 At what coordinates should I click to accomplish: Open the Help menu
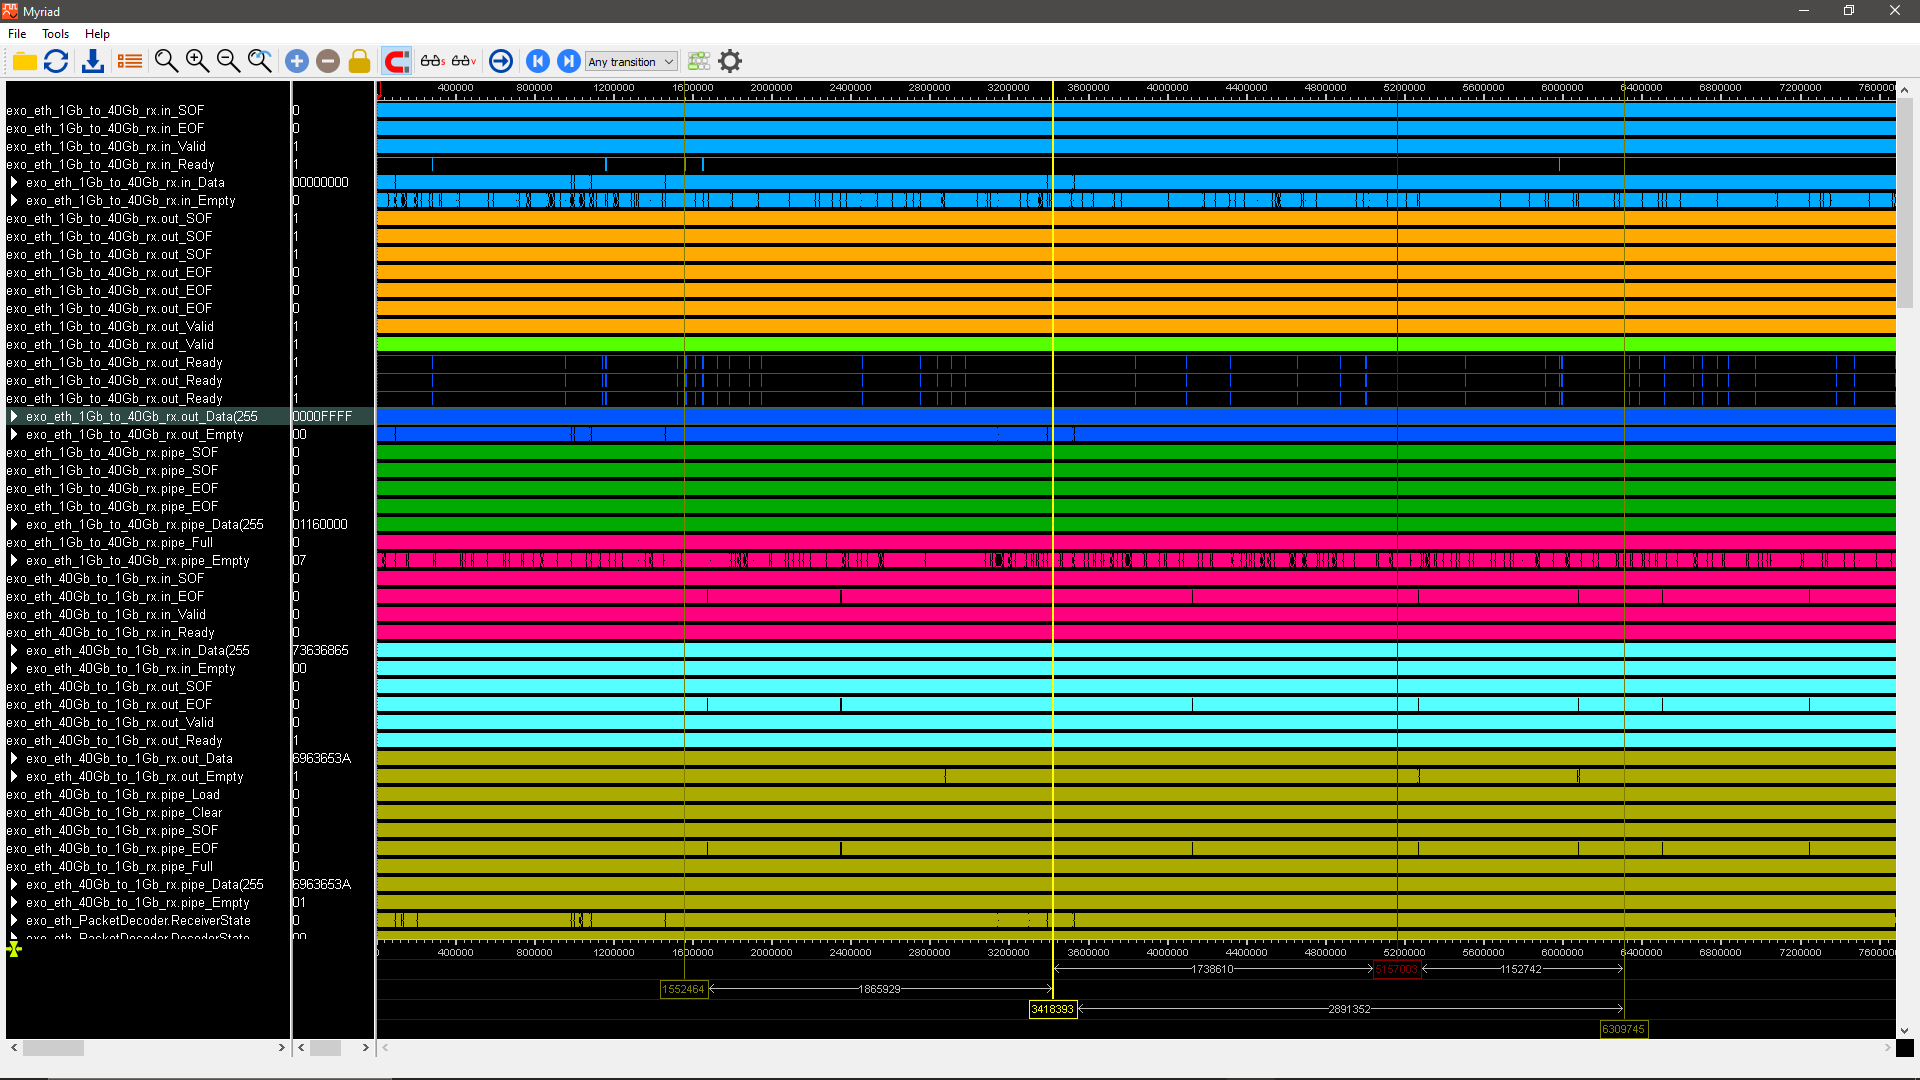tap(97, 33)
